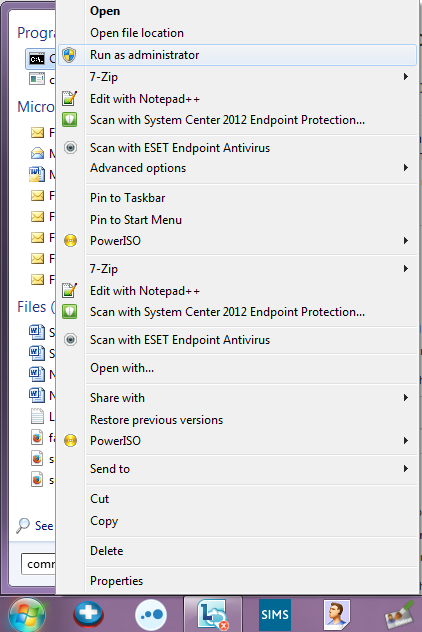Select the Delete menu entry
This screenshot has height=632, width=422.
click(106, 551)
